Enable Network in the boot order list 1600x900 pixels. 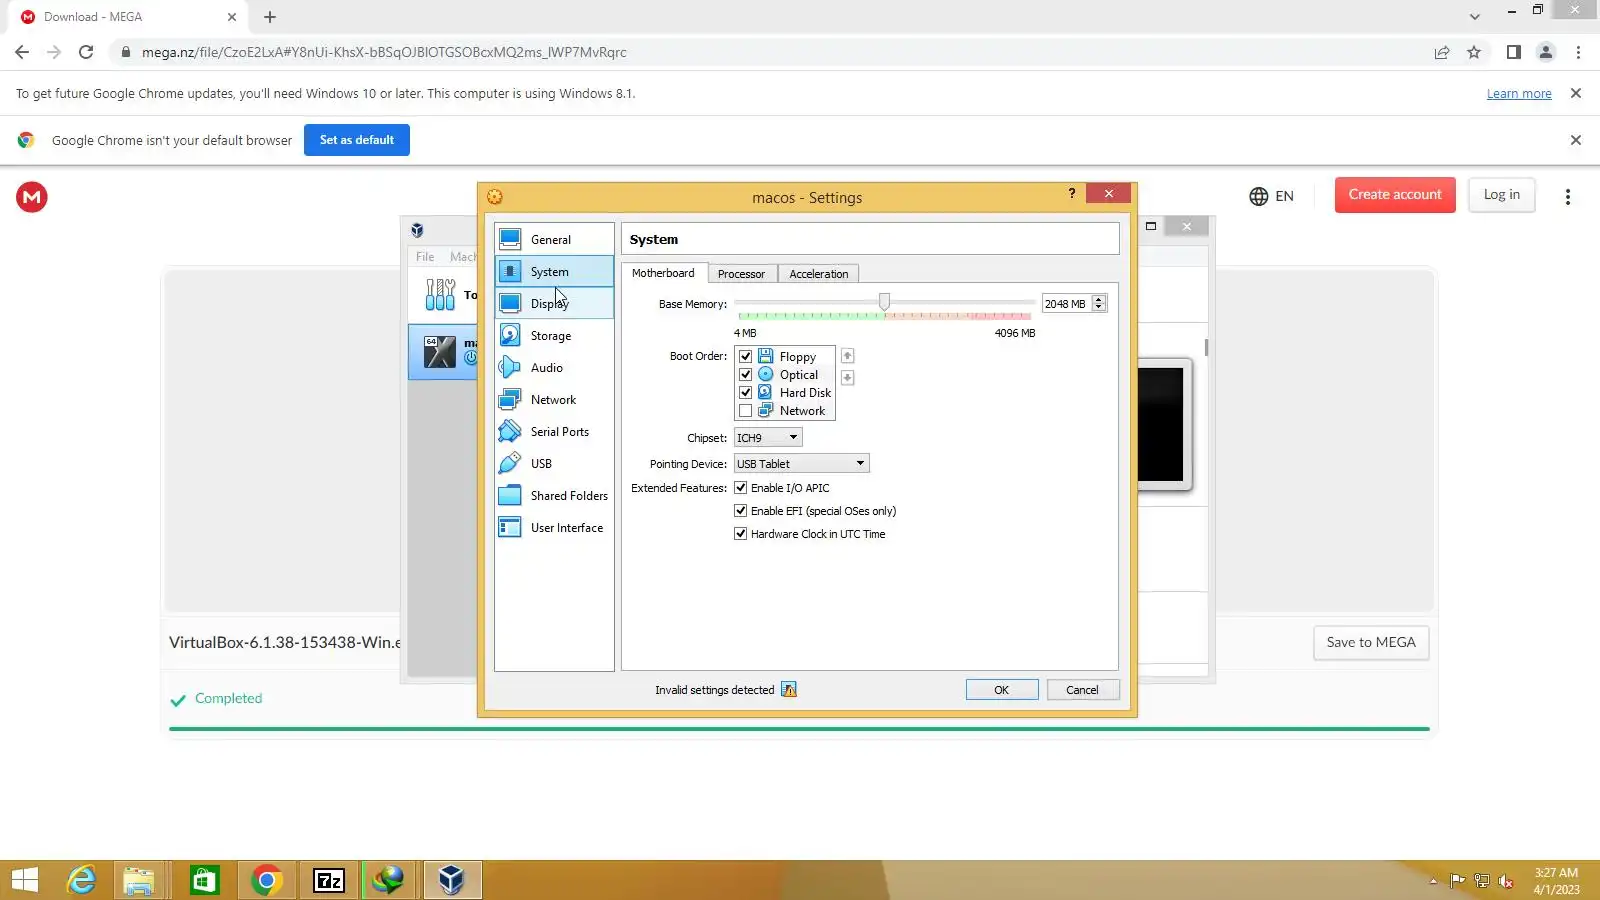(745, 410)
